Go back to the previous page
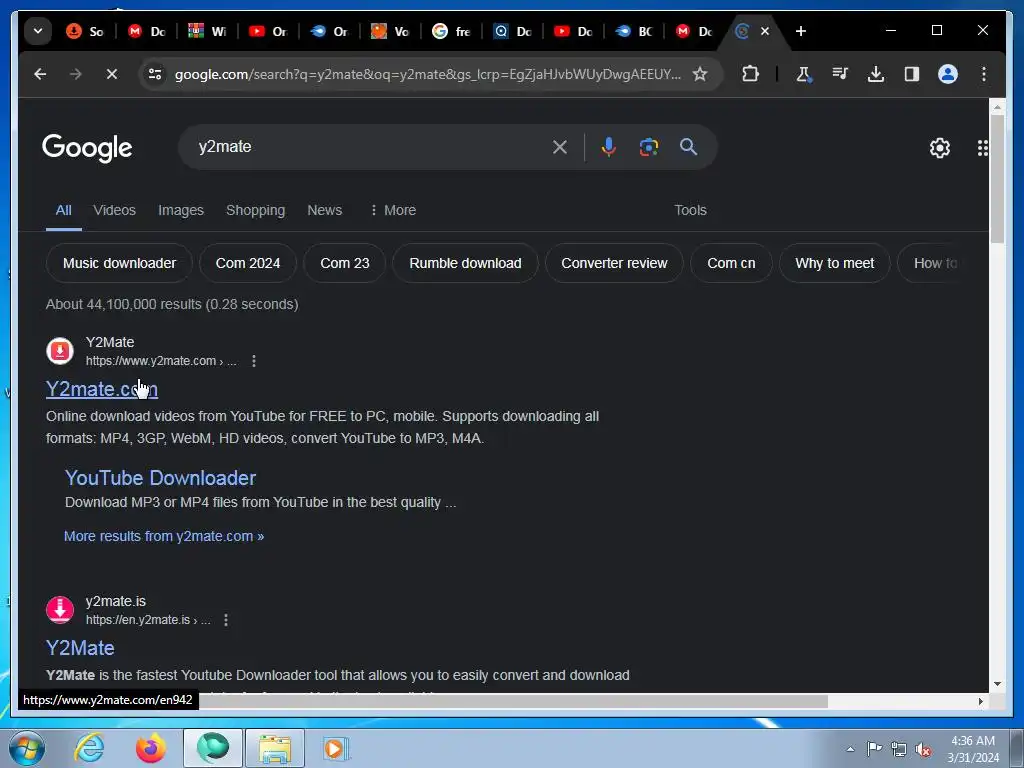Viewport: 1024px width, 768px height. point(40,74)
